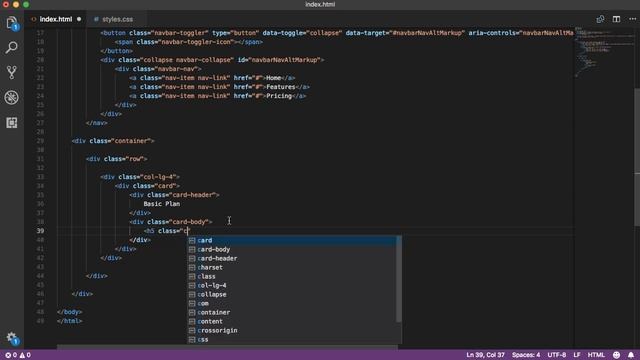Click the 'row' class value on line 31
This screenshot has width=640, height=360.
pos(136,159)
